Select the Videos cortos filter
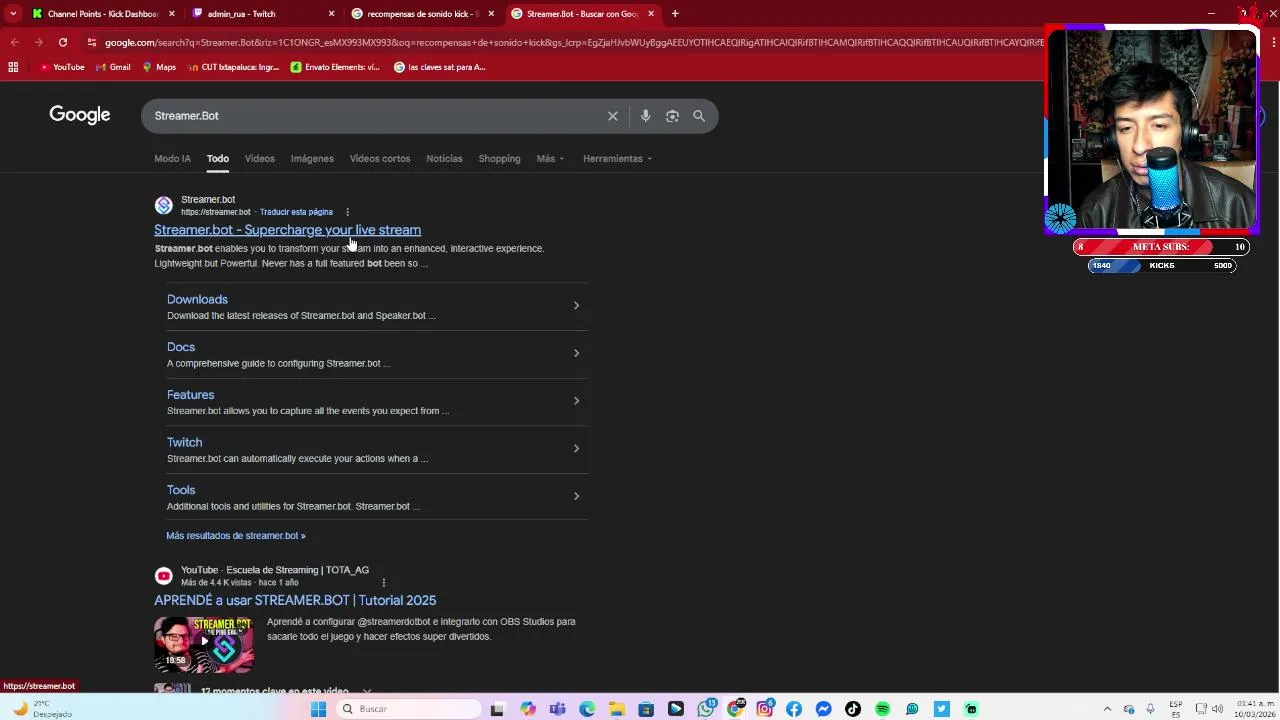The width and height of the screenshot is (1280, 720). click(380, 159)
